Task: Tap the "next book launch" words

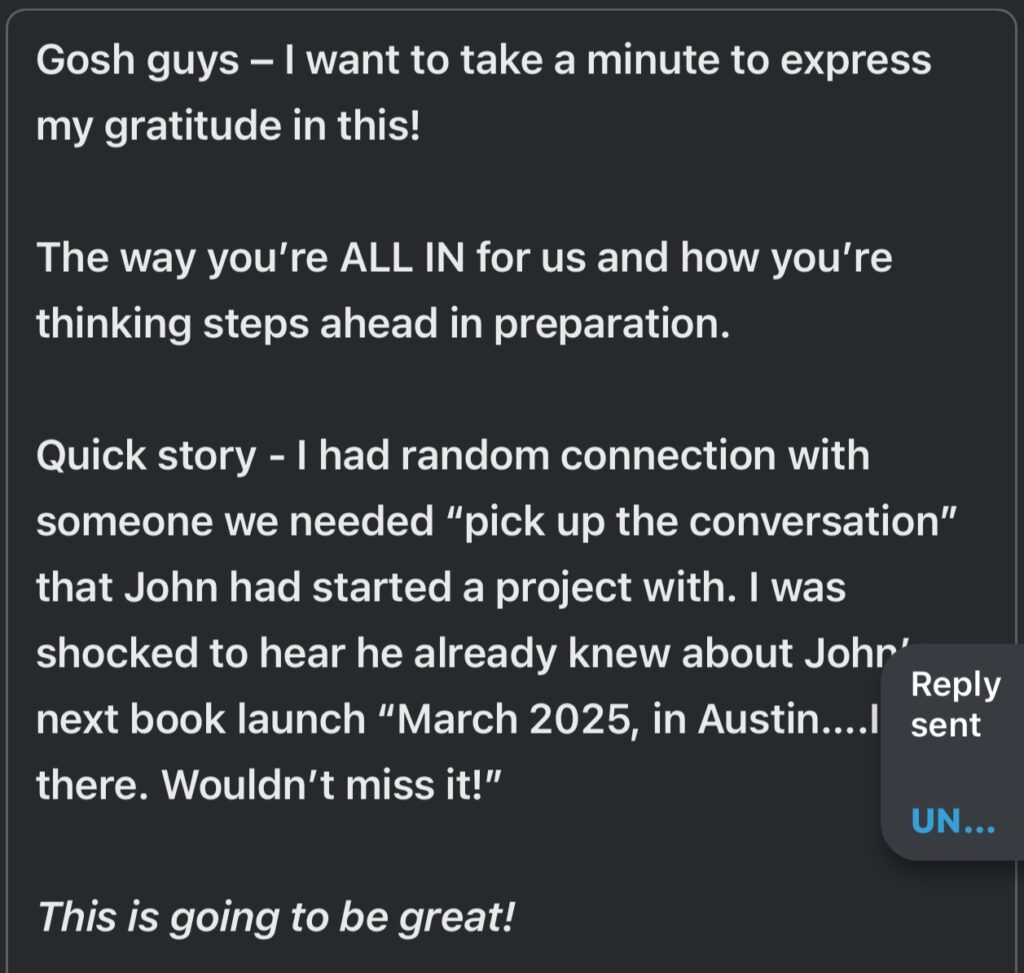Action: [200, 719]
